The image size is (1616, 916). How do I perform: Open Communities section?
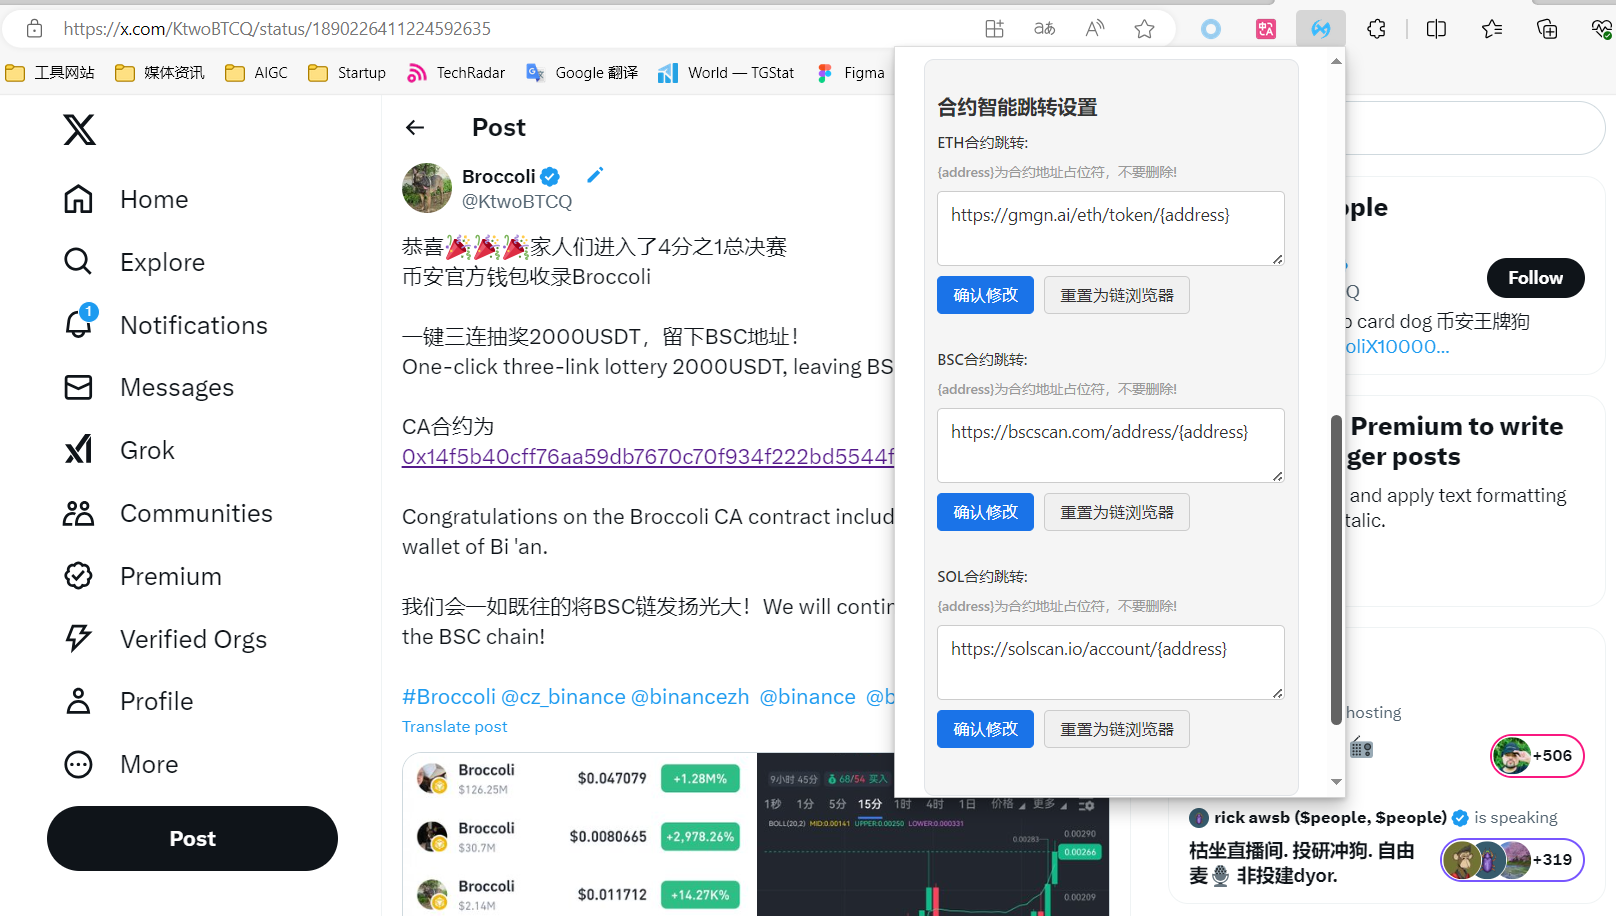point(167,513)
